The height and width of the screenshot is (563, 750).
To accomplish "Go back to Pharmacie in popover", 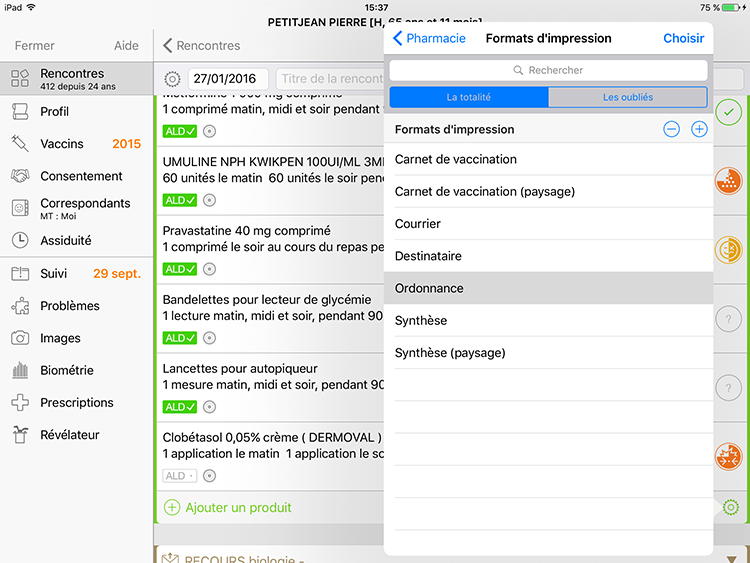I will pos(430,39).
